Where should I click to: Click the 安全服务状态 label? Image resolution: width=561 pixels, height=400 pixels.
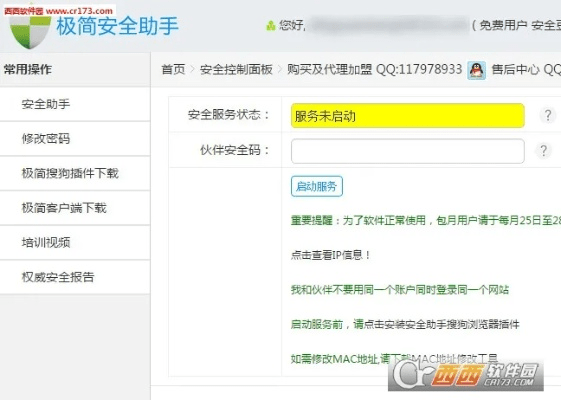pyautogui.click(x=229, y=115)
